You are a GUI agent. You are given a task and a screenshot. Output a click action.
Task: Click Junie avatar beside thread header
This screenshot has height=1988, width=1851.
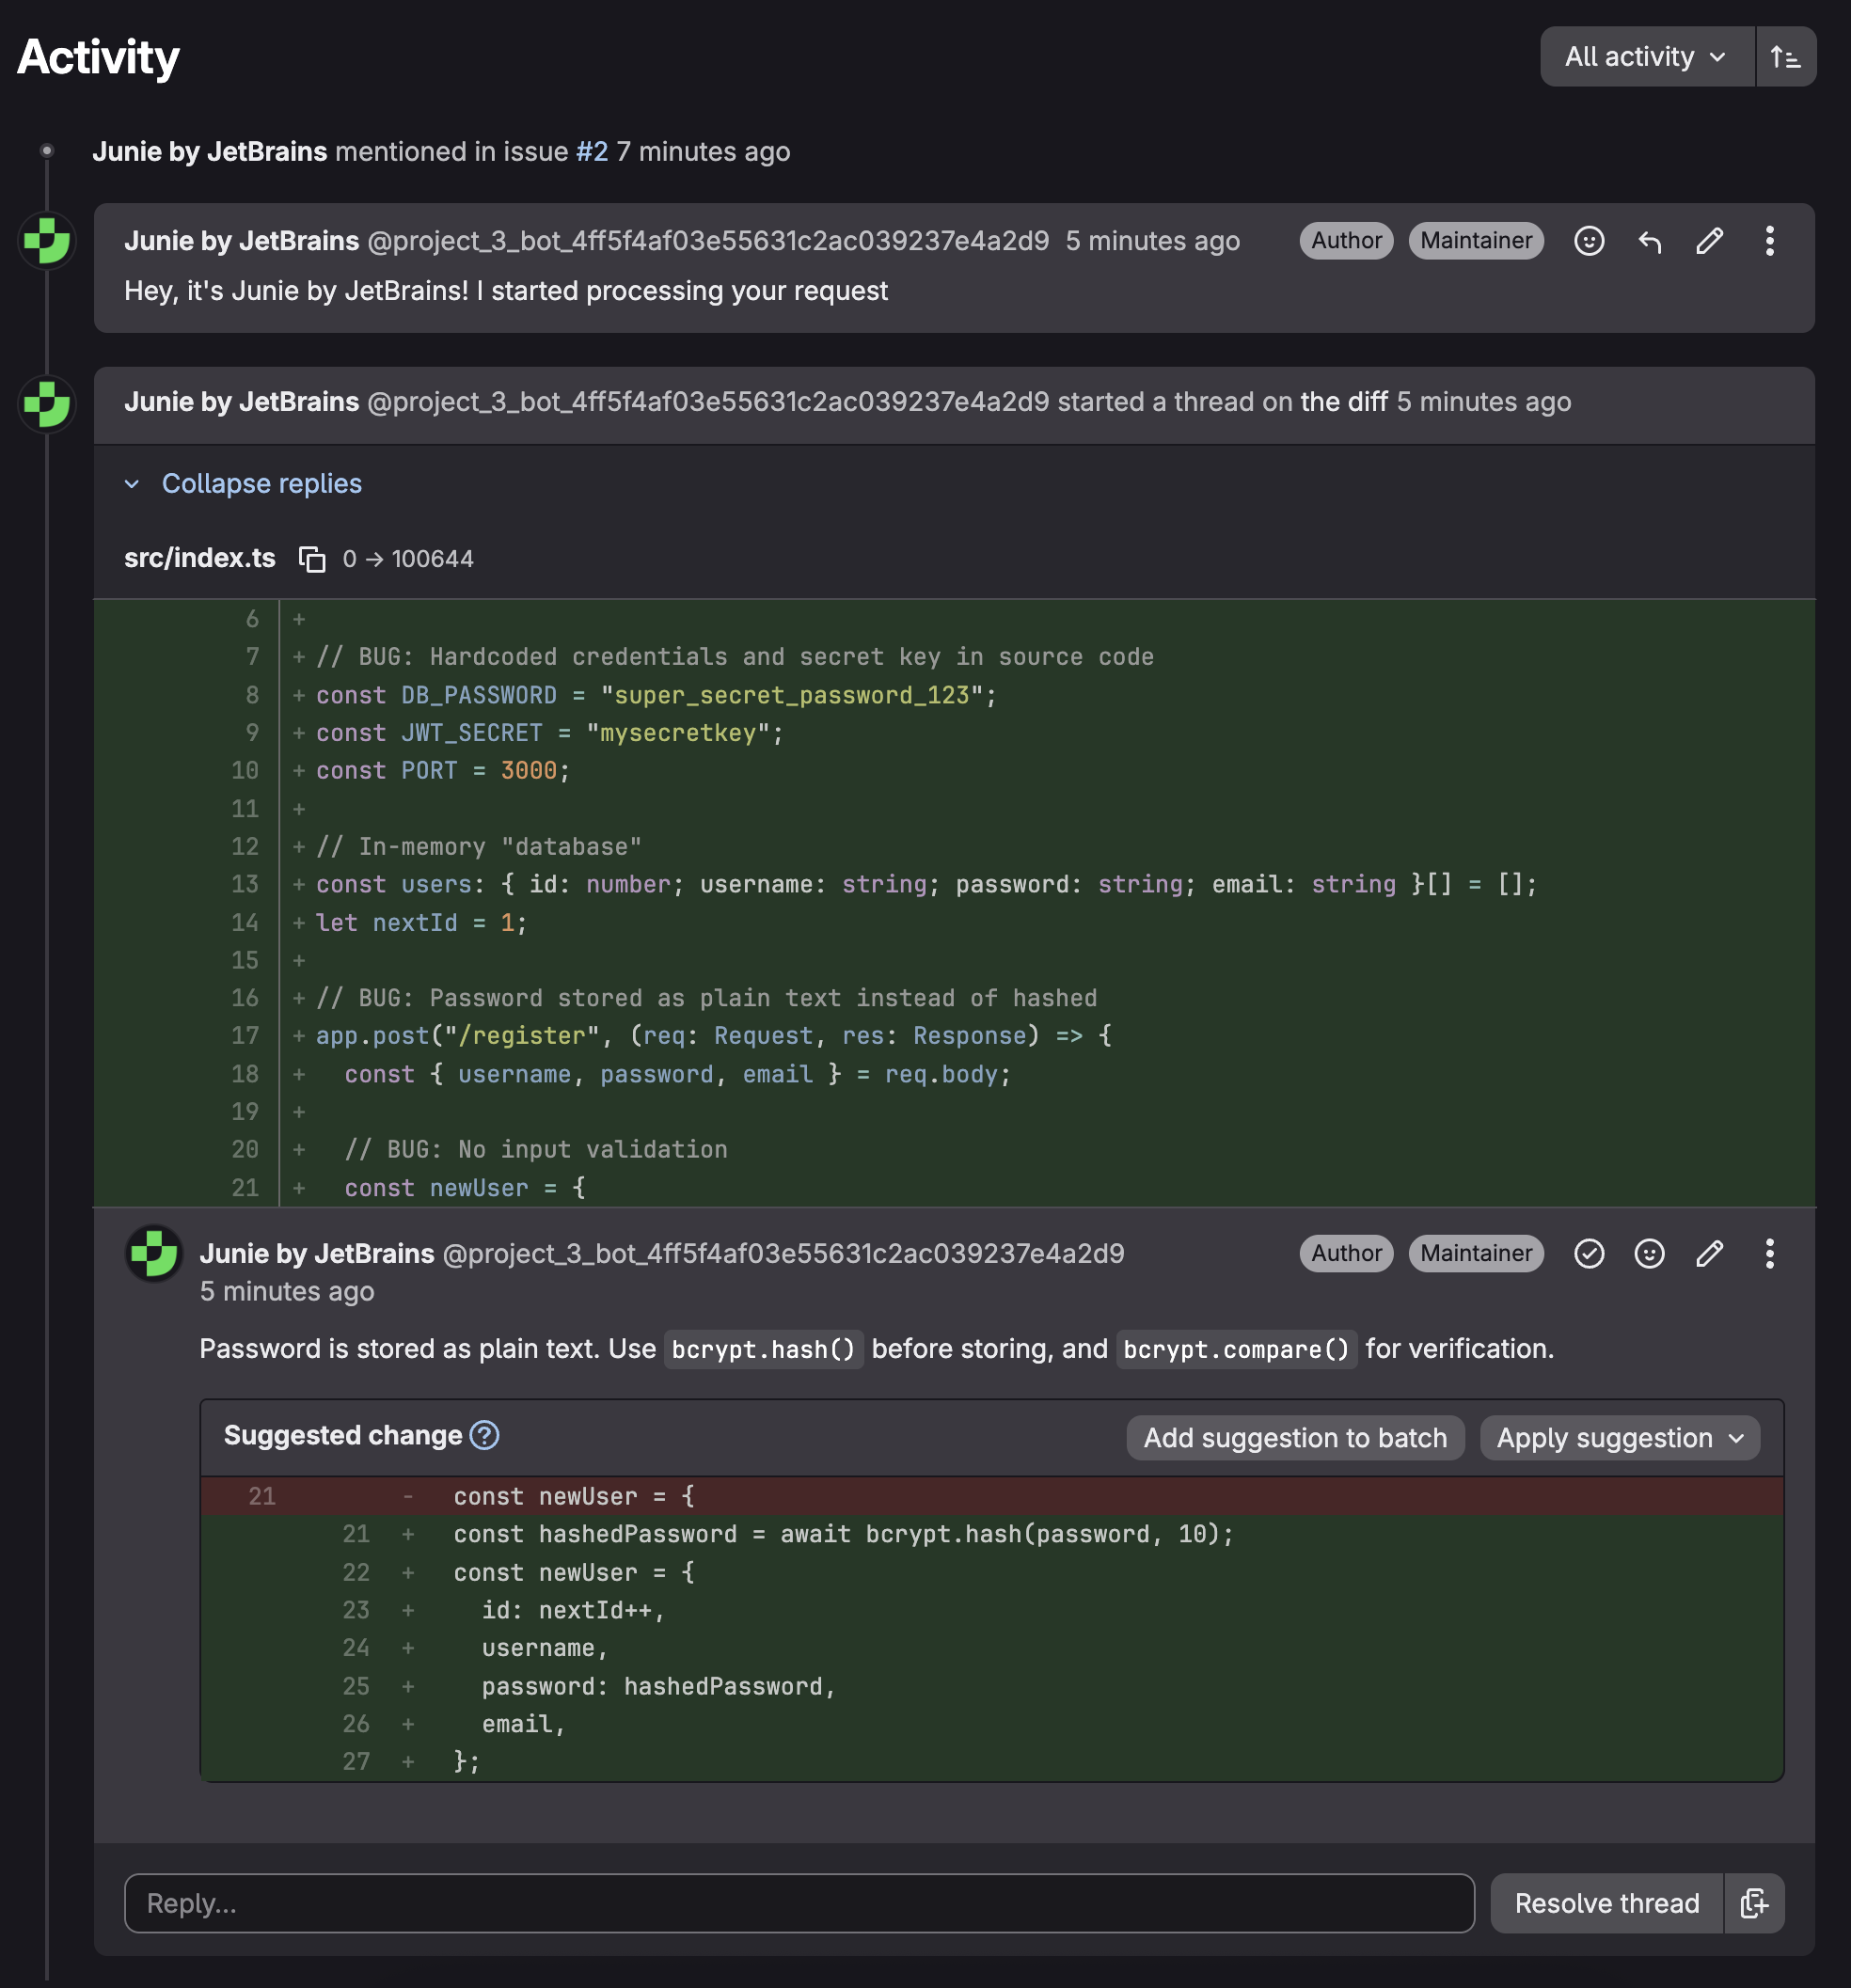[46, 404]
